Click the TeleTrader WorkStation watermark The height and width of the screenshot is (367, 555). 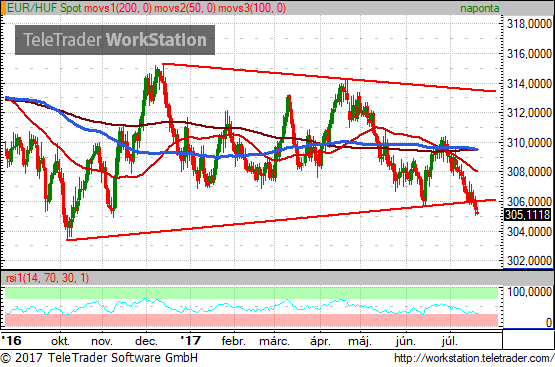115,40
